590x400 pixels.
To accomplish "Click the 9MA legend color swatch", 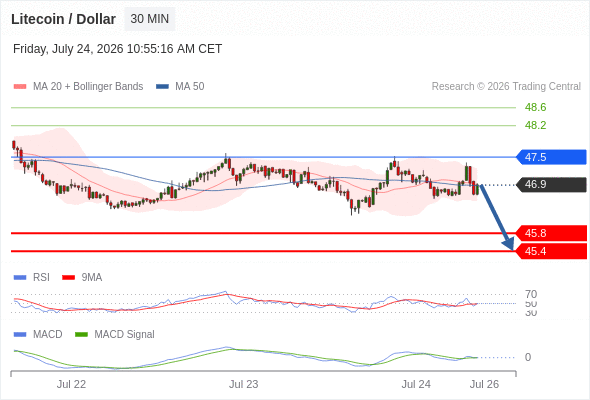I will (x=68, y=278).
